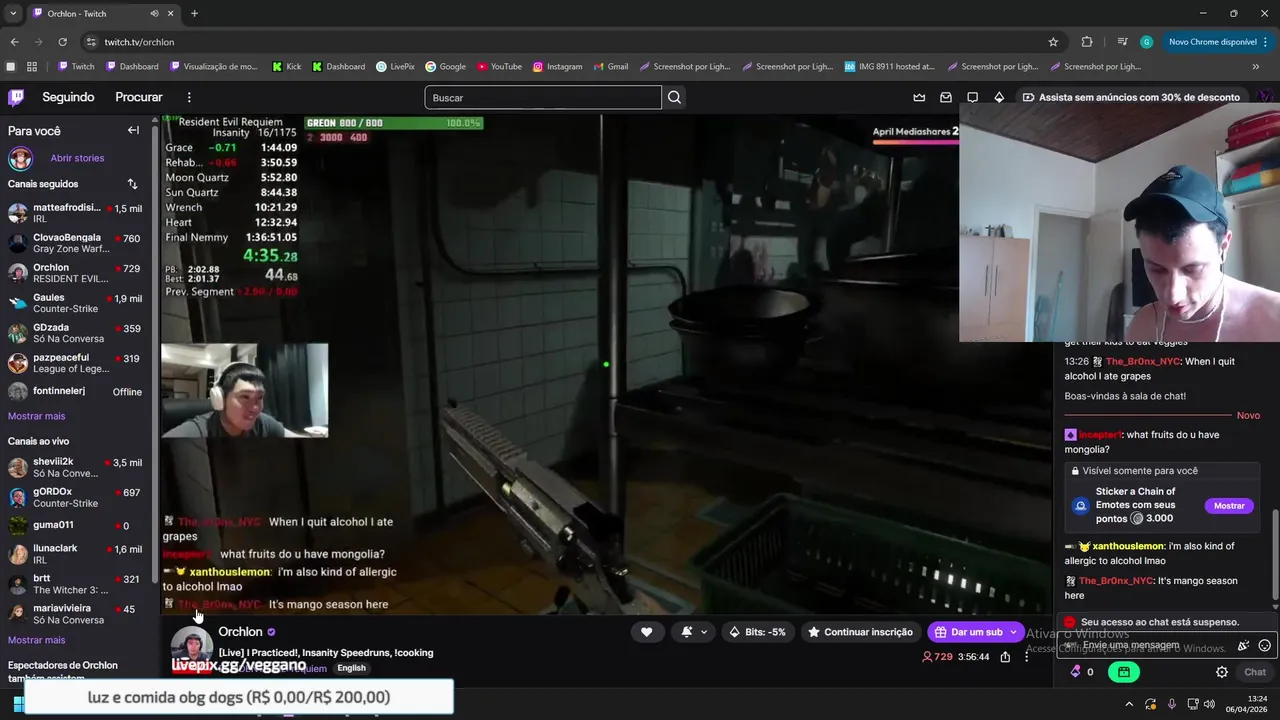Open the notifications inbox icon
Viewport: 1280px width, 720px height.
(946, 97)
